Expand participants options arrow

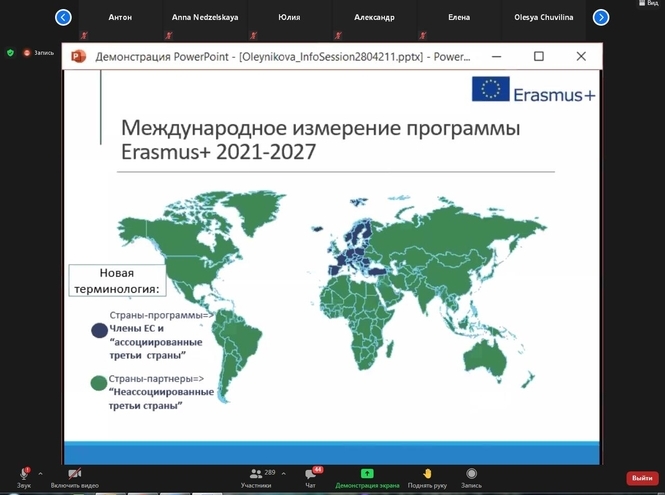click(x=283, y=473)
